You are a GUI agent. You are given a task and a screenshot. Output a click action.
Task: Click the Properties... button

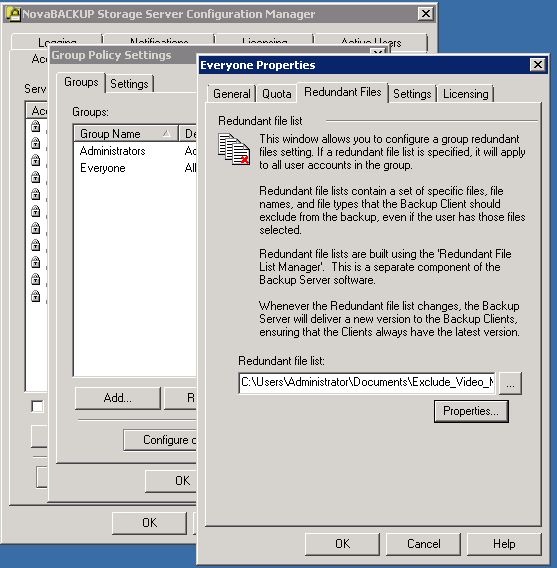click(471, 411)
